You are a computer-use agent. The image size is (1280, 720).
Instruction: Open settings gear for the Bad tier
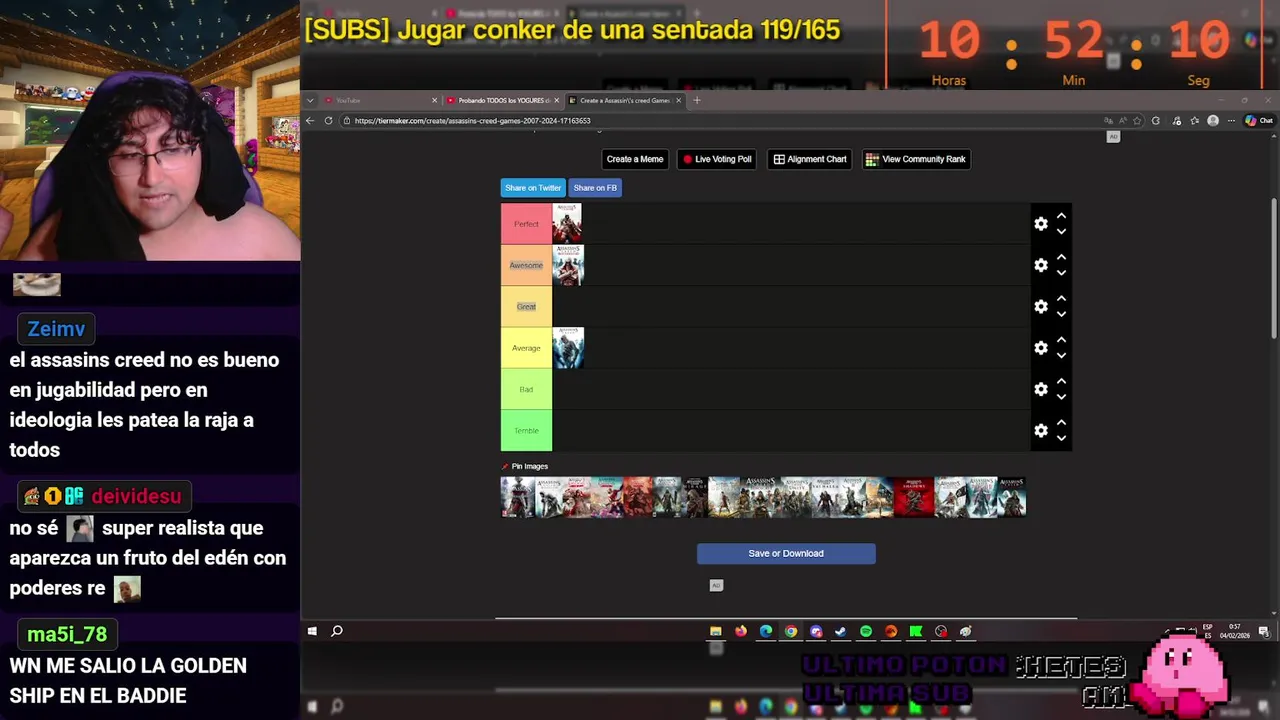[x=1041, y=389]
